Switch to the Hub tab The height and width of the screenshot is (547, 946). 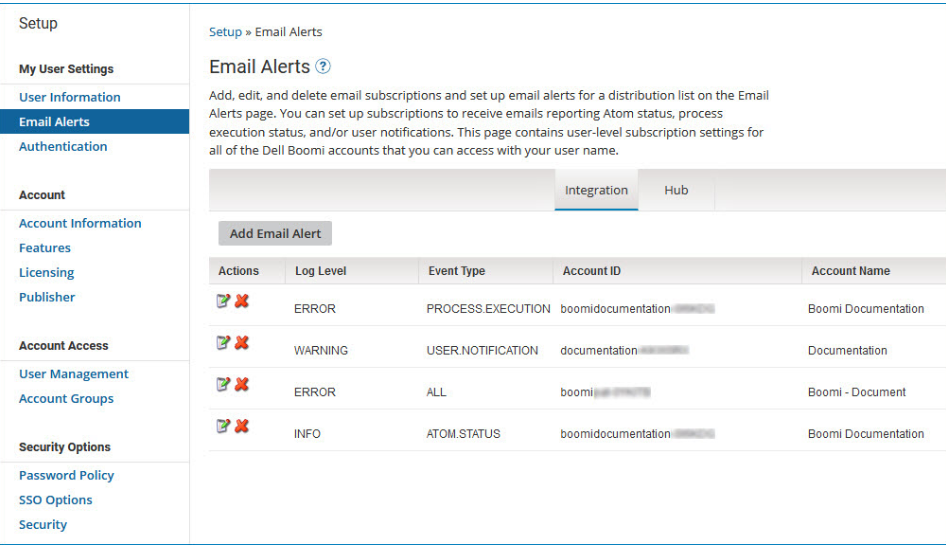click(676, 190)
